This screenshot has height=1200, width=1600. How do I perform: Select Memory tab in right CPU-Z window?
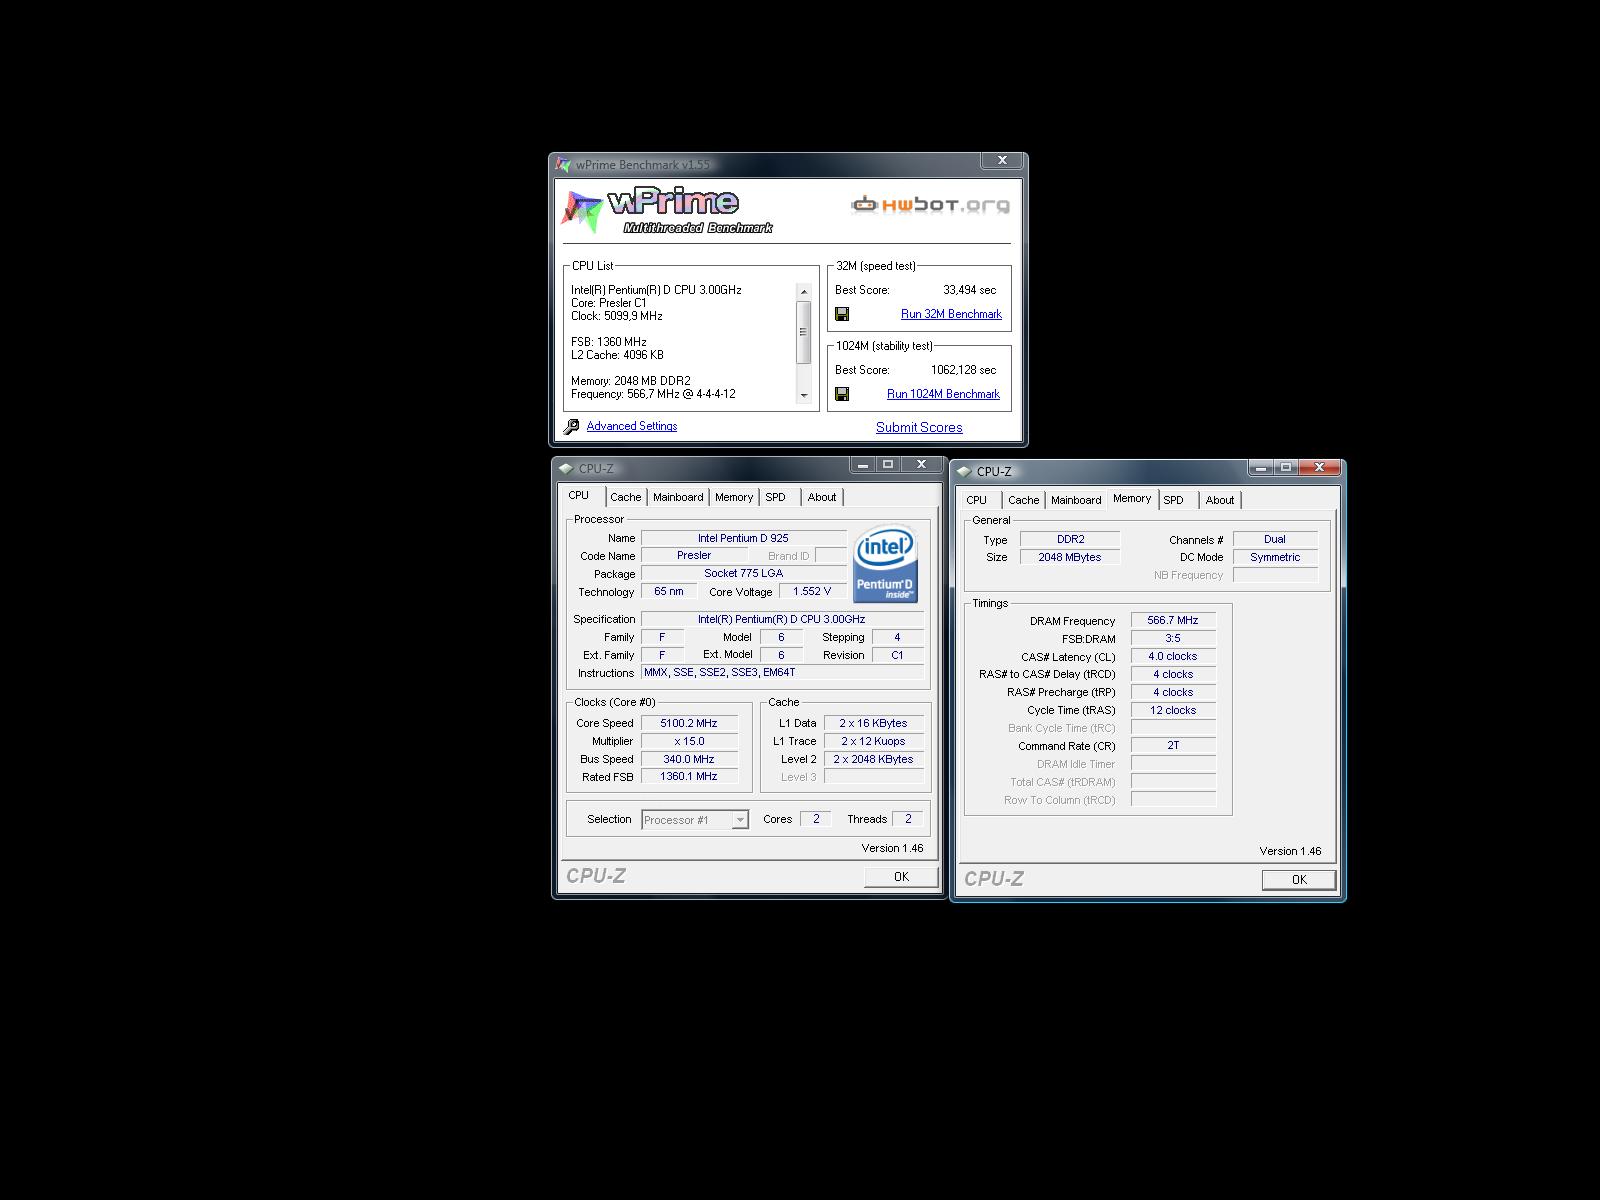pyautogui.click(x=1132, y=498)
